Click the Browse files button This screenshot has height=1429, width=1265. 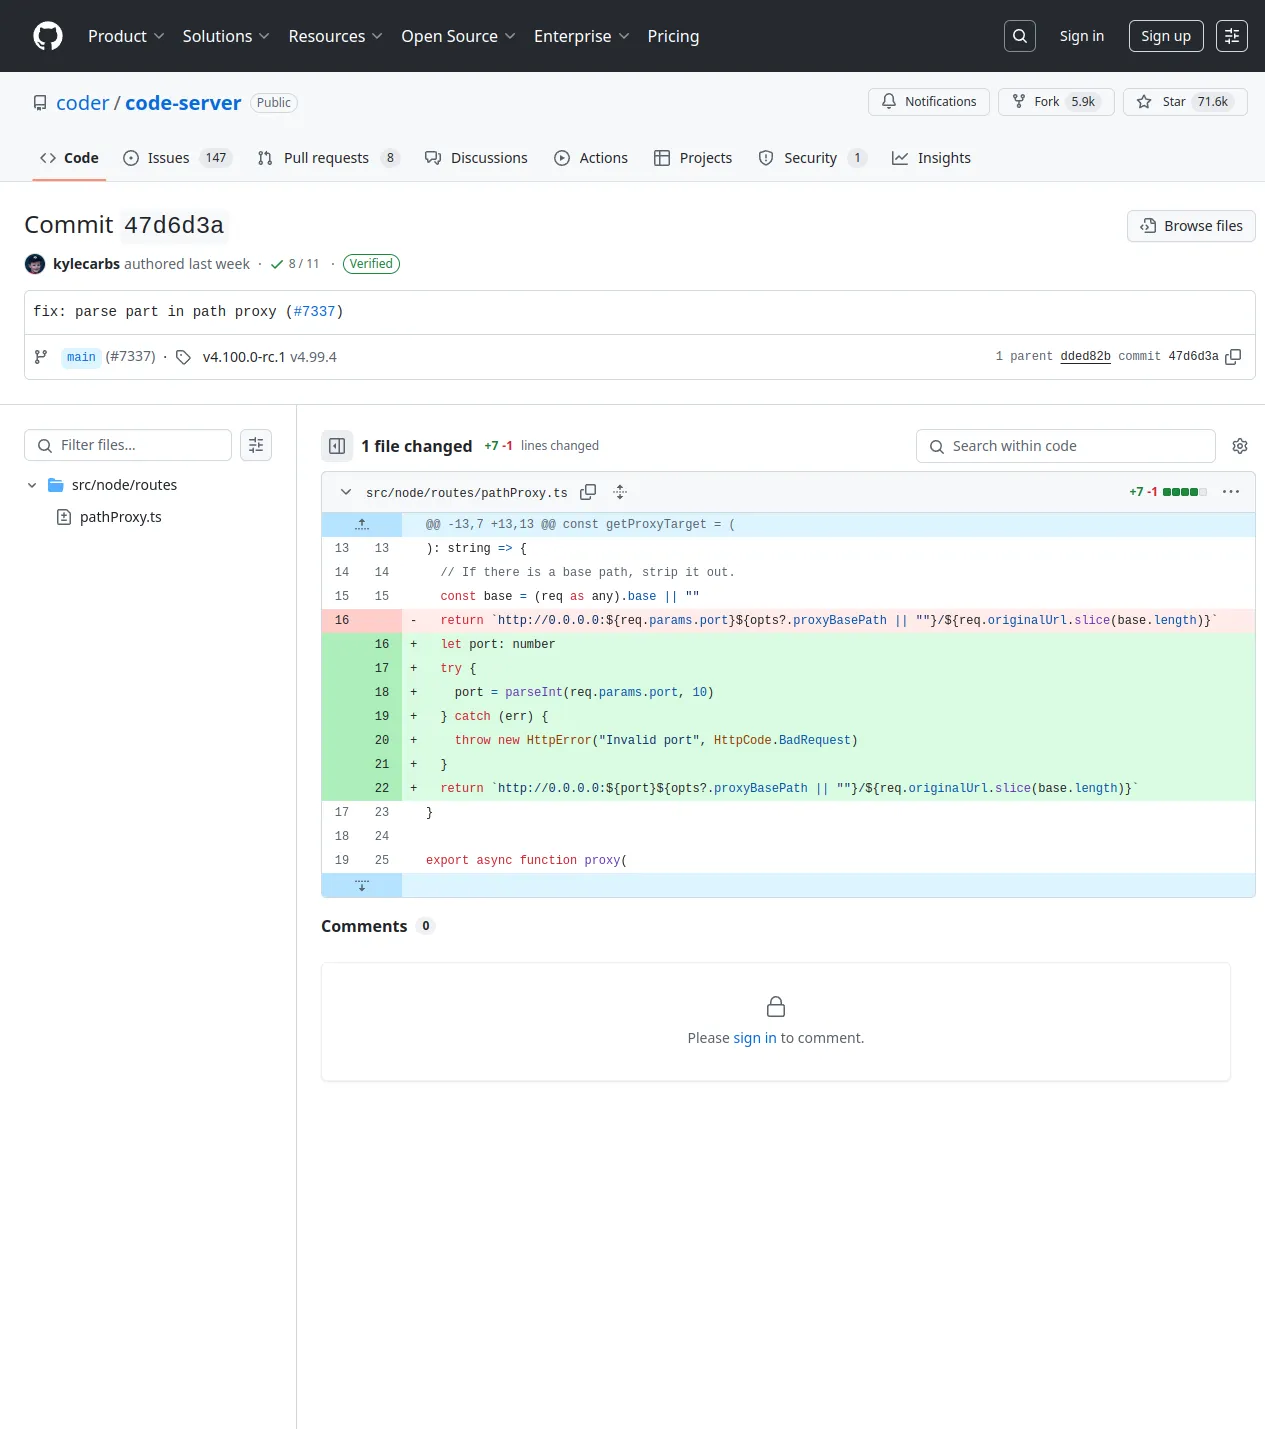coord(1191,226)
